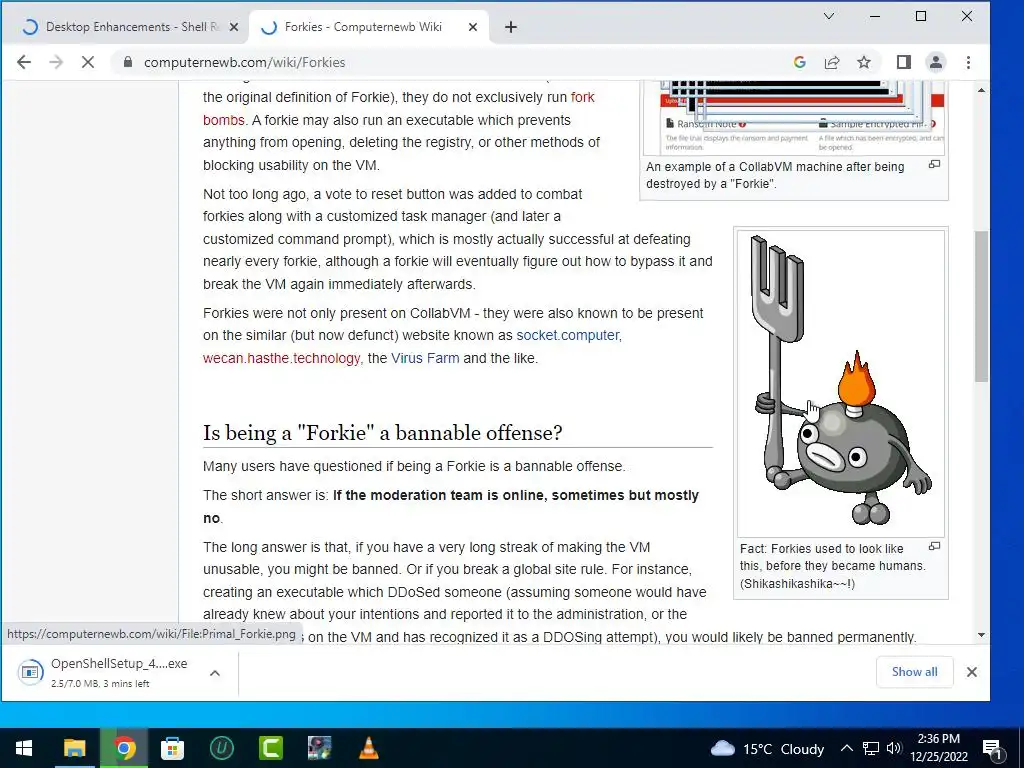1024x768 pixels.
Task: Stop loading the page
Action: (88, 62)
